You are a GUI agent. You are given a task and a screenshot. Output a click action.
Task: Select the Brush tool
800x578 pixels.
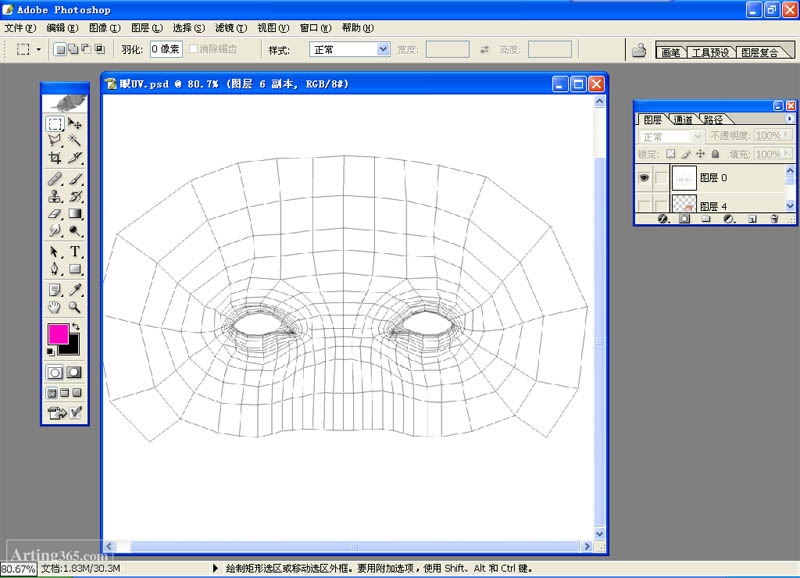74,179
